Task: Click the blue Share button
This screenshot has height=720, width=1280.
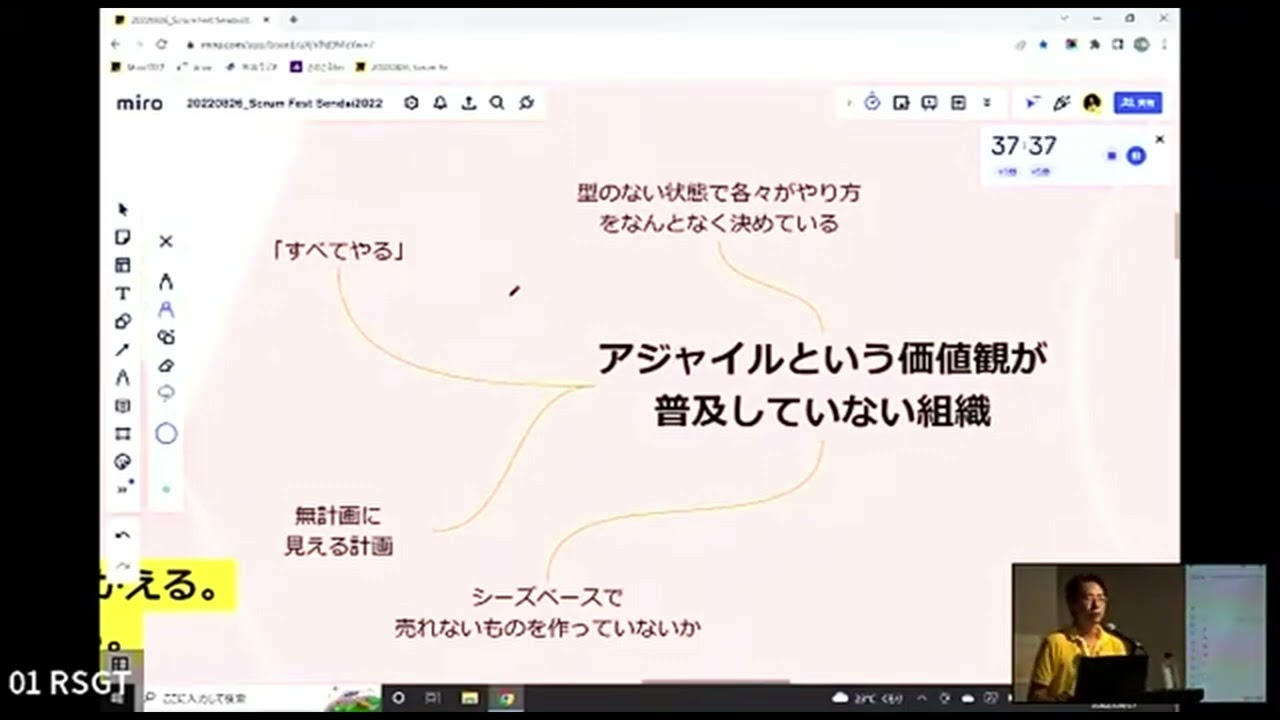Action: tap(1138, 102)
